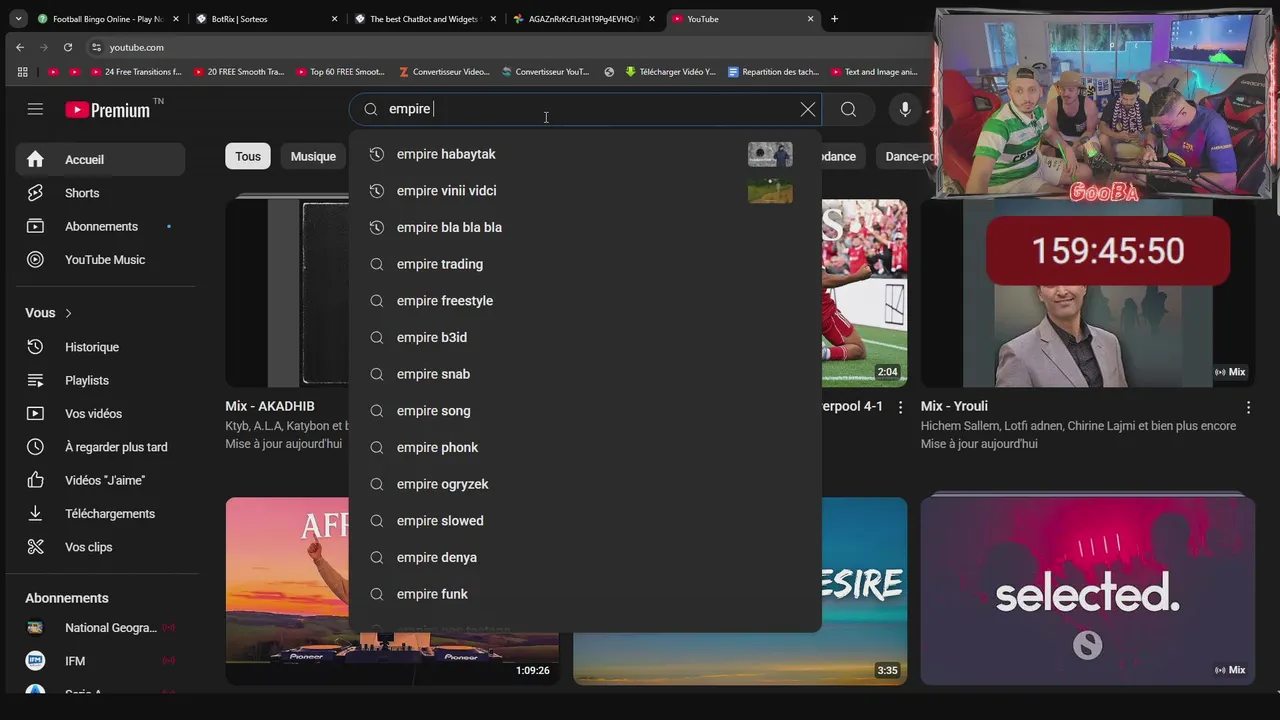Open YouTube Music sidebar entry
Screen dimensions: 1280x720
pyautogui.click(x=100, y=259)
